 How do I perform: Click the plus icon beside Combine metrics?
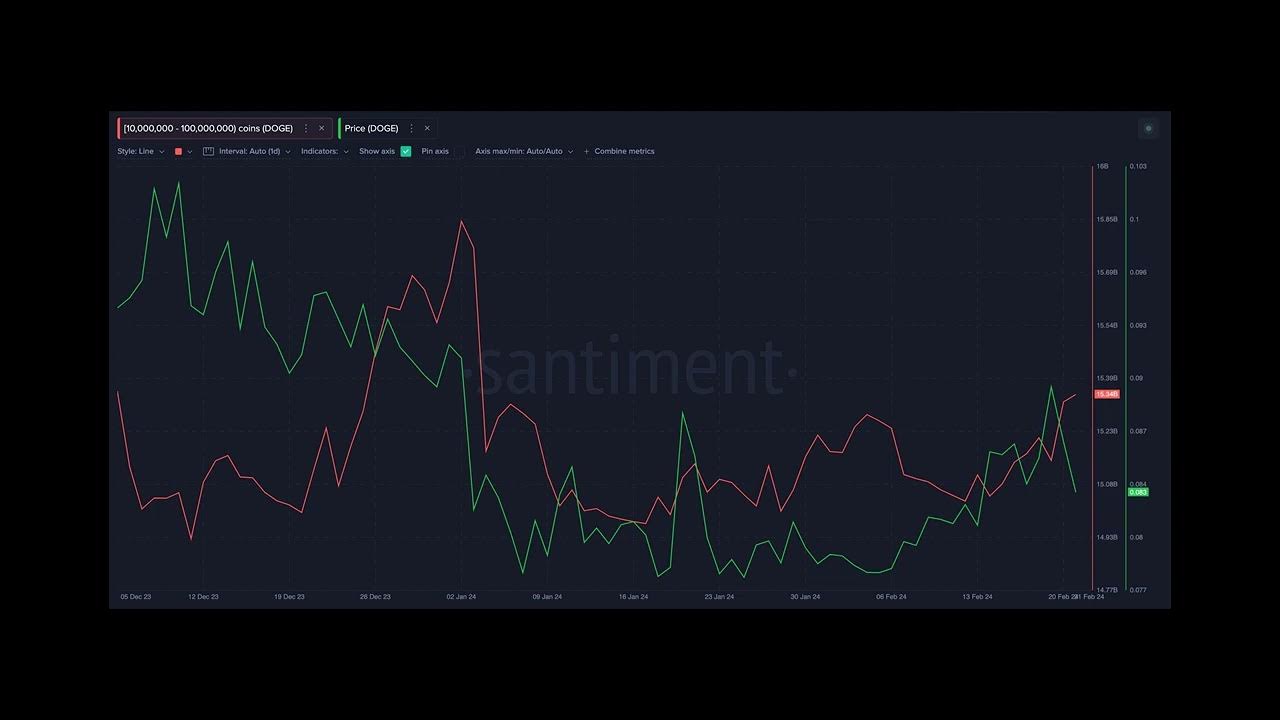click(x=586, y=152)
